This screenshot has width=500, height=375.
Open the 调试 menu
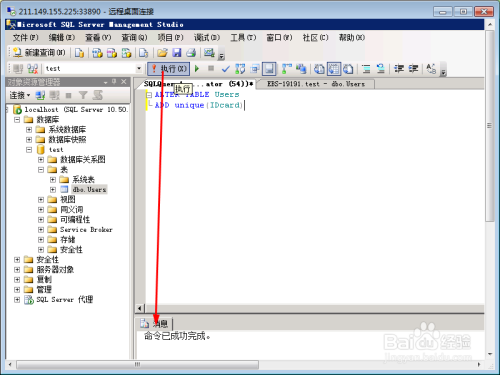click(207, 38)
